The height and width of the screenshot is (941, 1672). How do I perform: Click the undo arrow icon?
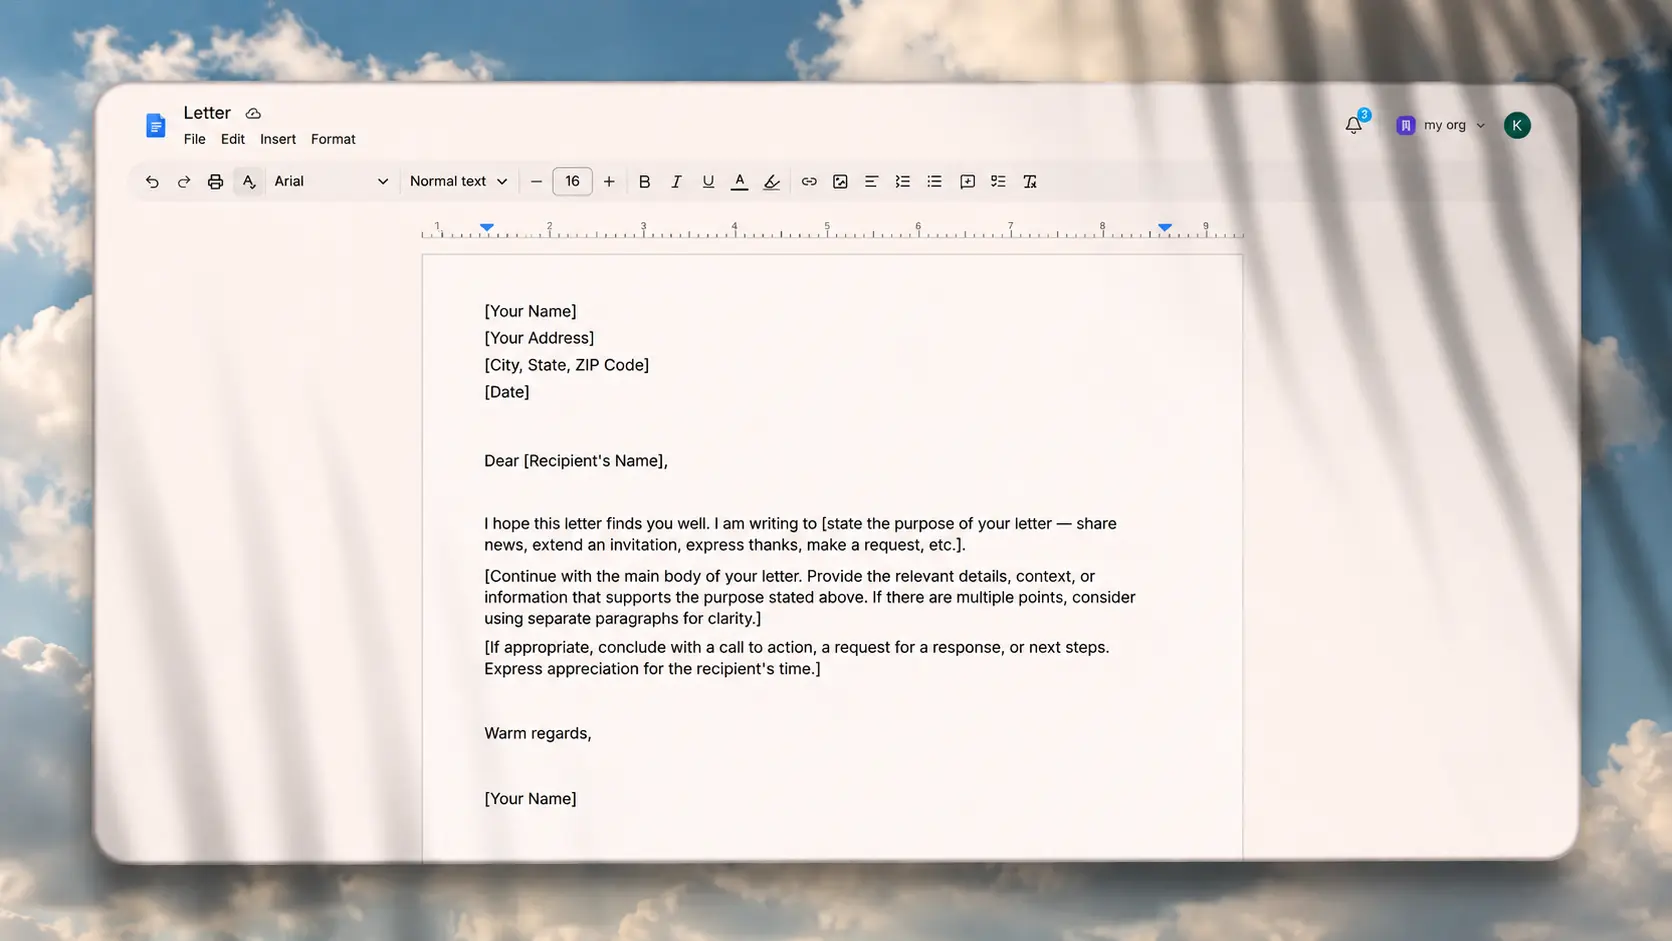coord(152,182)
